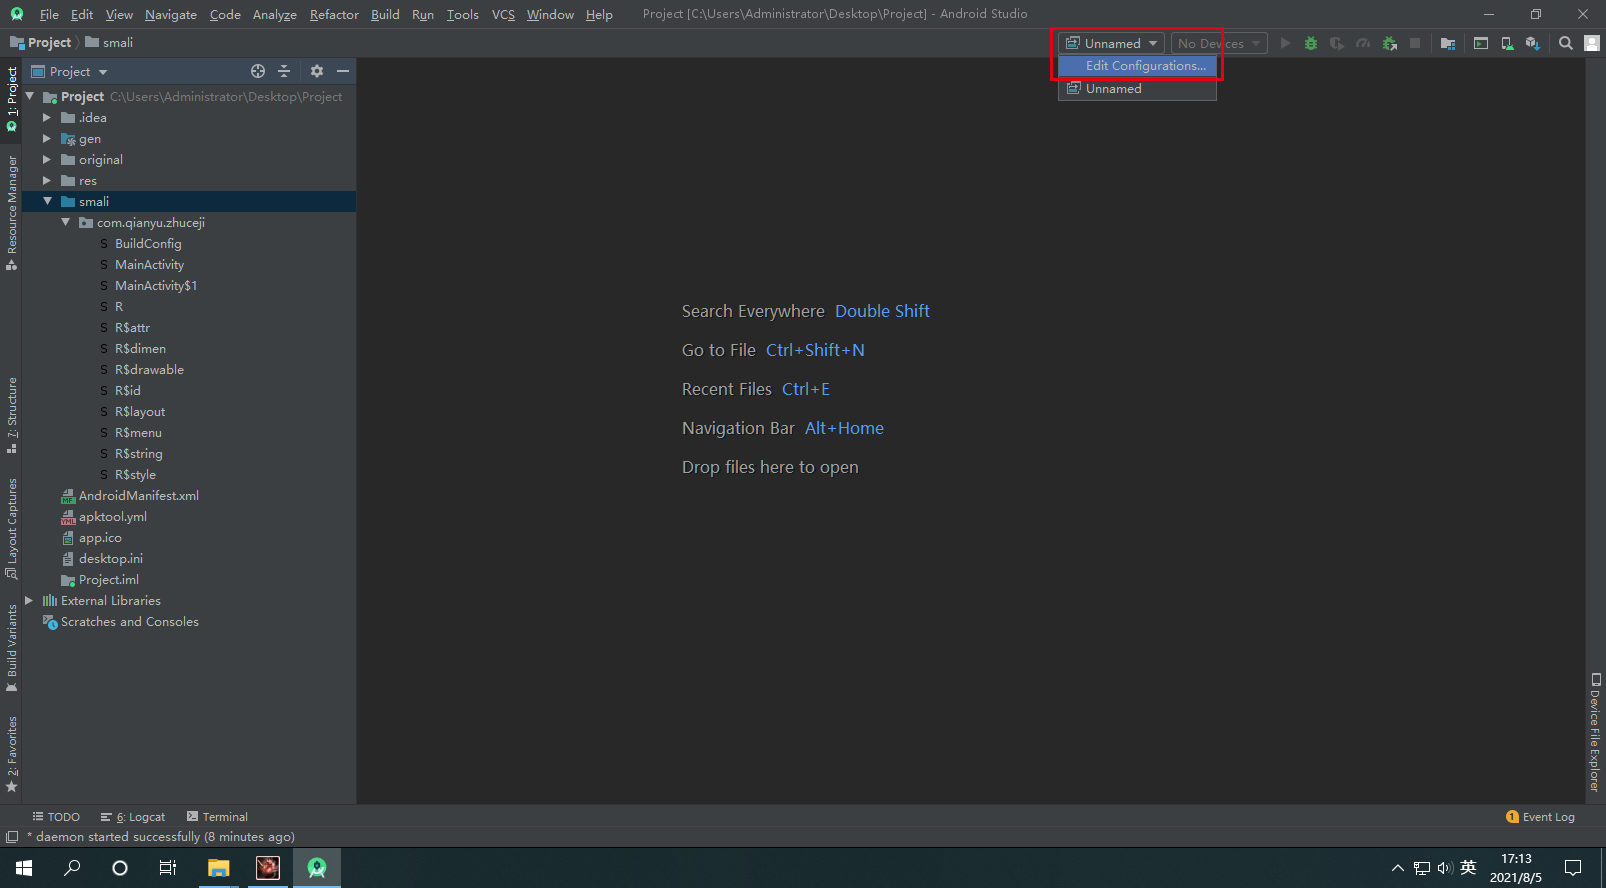
Task: Open the No Devices dropdown
Action: coord(1219,43)
